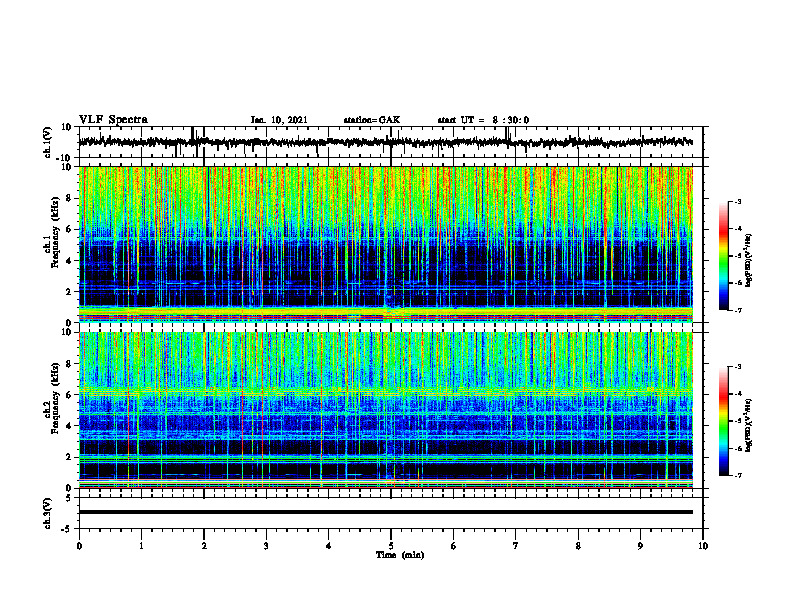Click time axis tick label "1"

click(141, 546)
